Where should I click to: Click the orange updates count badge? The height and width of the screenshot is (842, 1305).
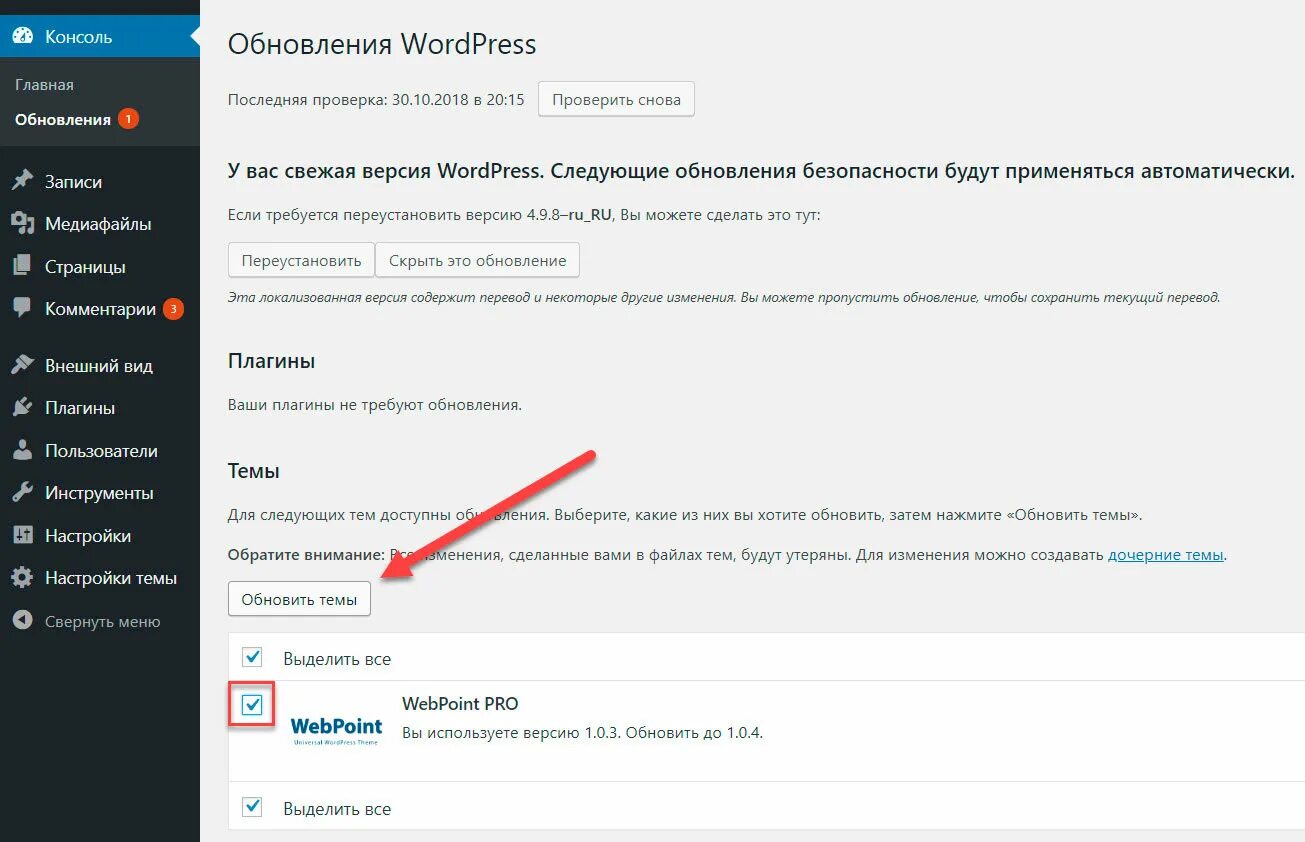128,119
